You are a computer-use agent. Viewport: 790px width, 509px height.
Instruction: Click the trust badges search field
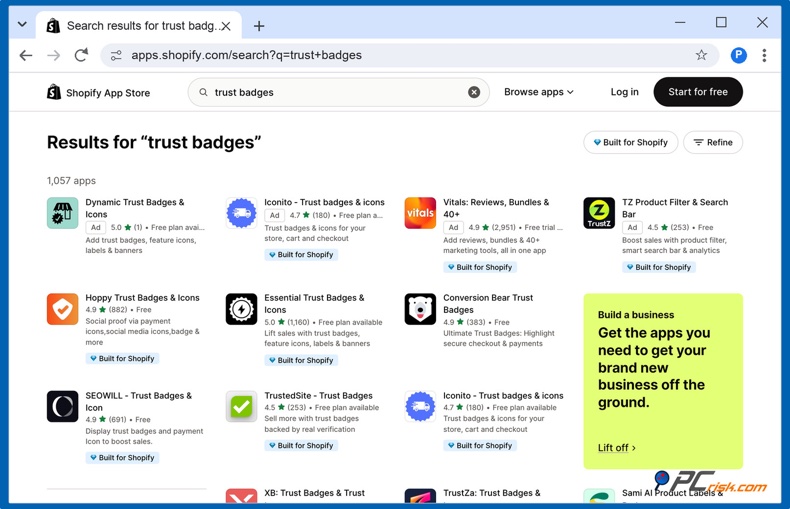(x=338, y=92)
